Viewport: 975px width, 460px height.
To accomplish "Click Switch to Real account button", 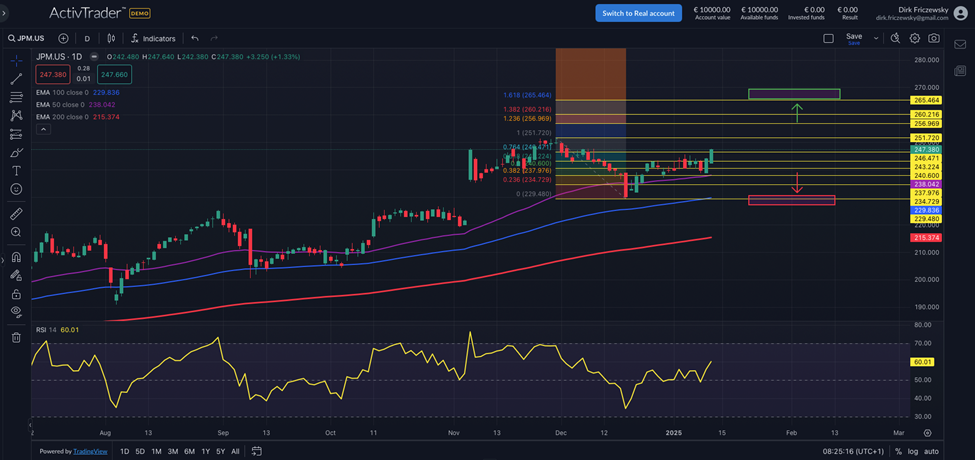I will 638,13.
